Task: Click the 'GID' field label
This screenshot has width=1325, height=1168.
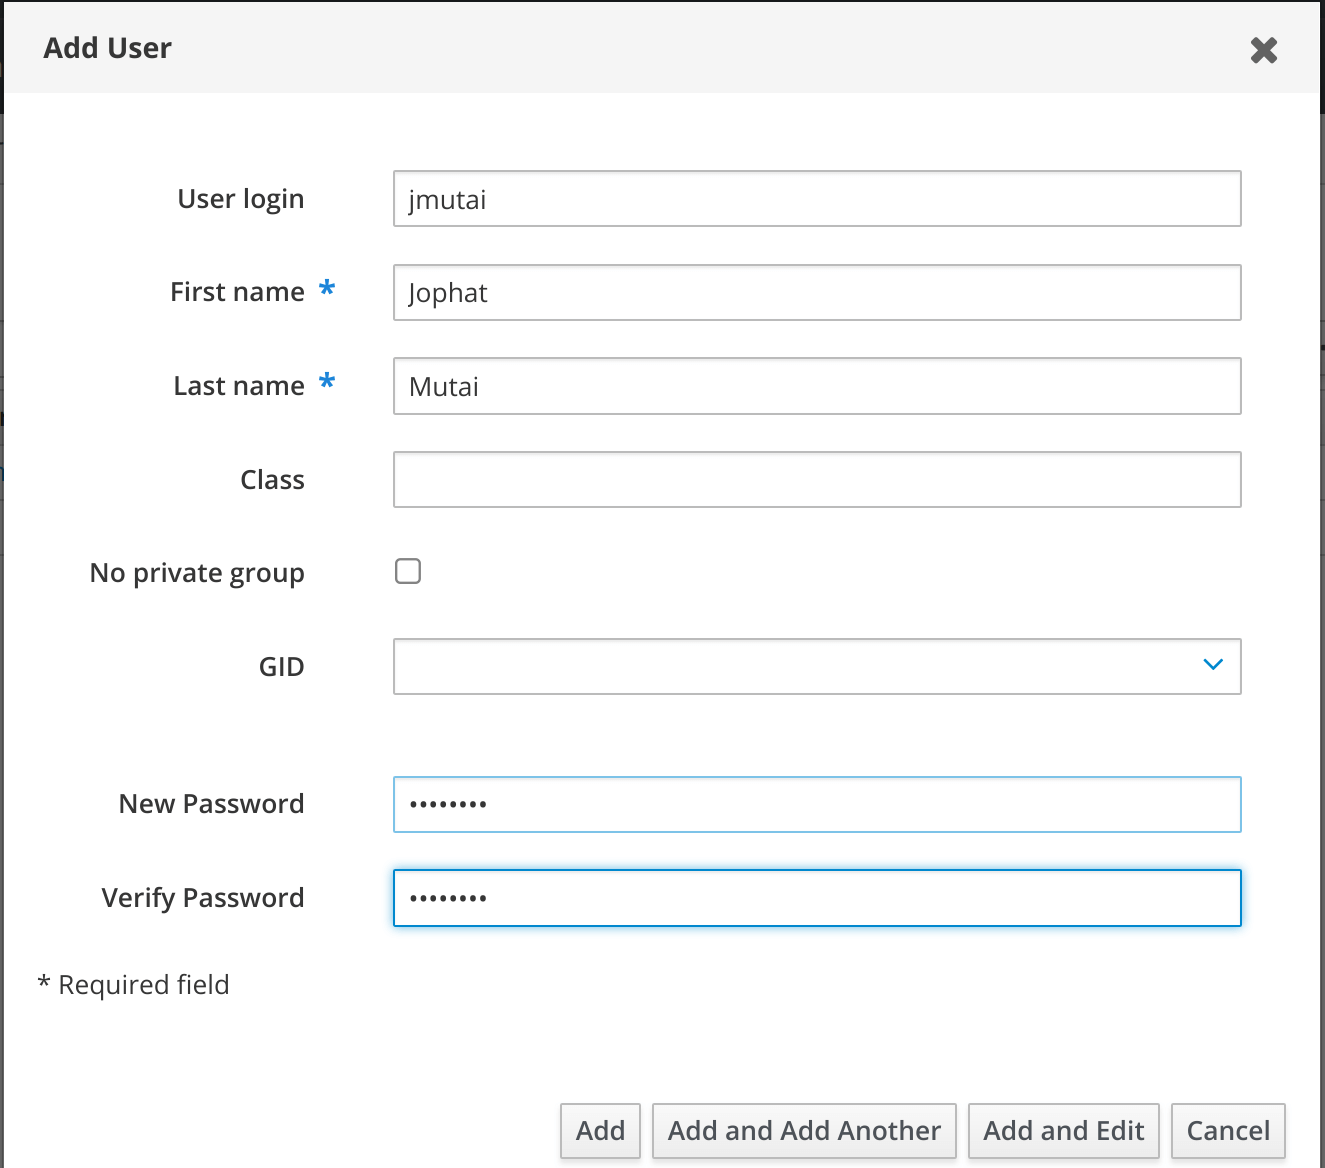Action: (x=281, y=667)
